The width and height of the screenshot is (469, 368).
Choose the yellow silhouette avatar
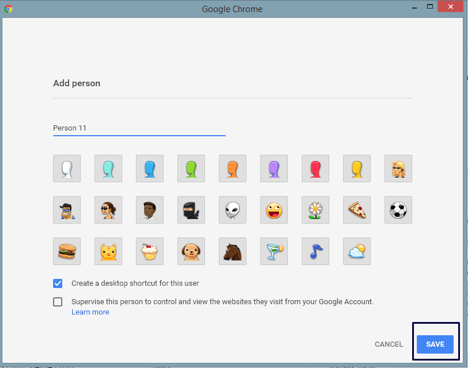pos(357,168)
